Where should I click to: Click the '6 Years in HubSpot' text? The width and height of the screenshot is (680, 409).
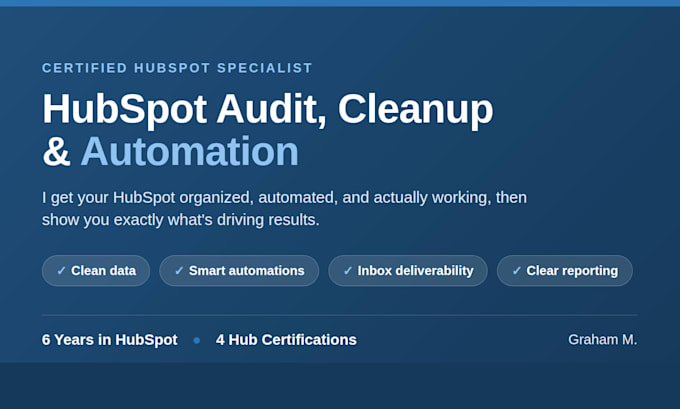point(110,340)
